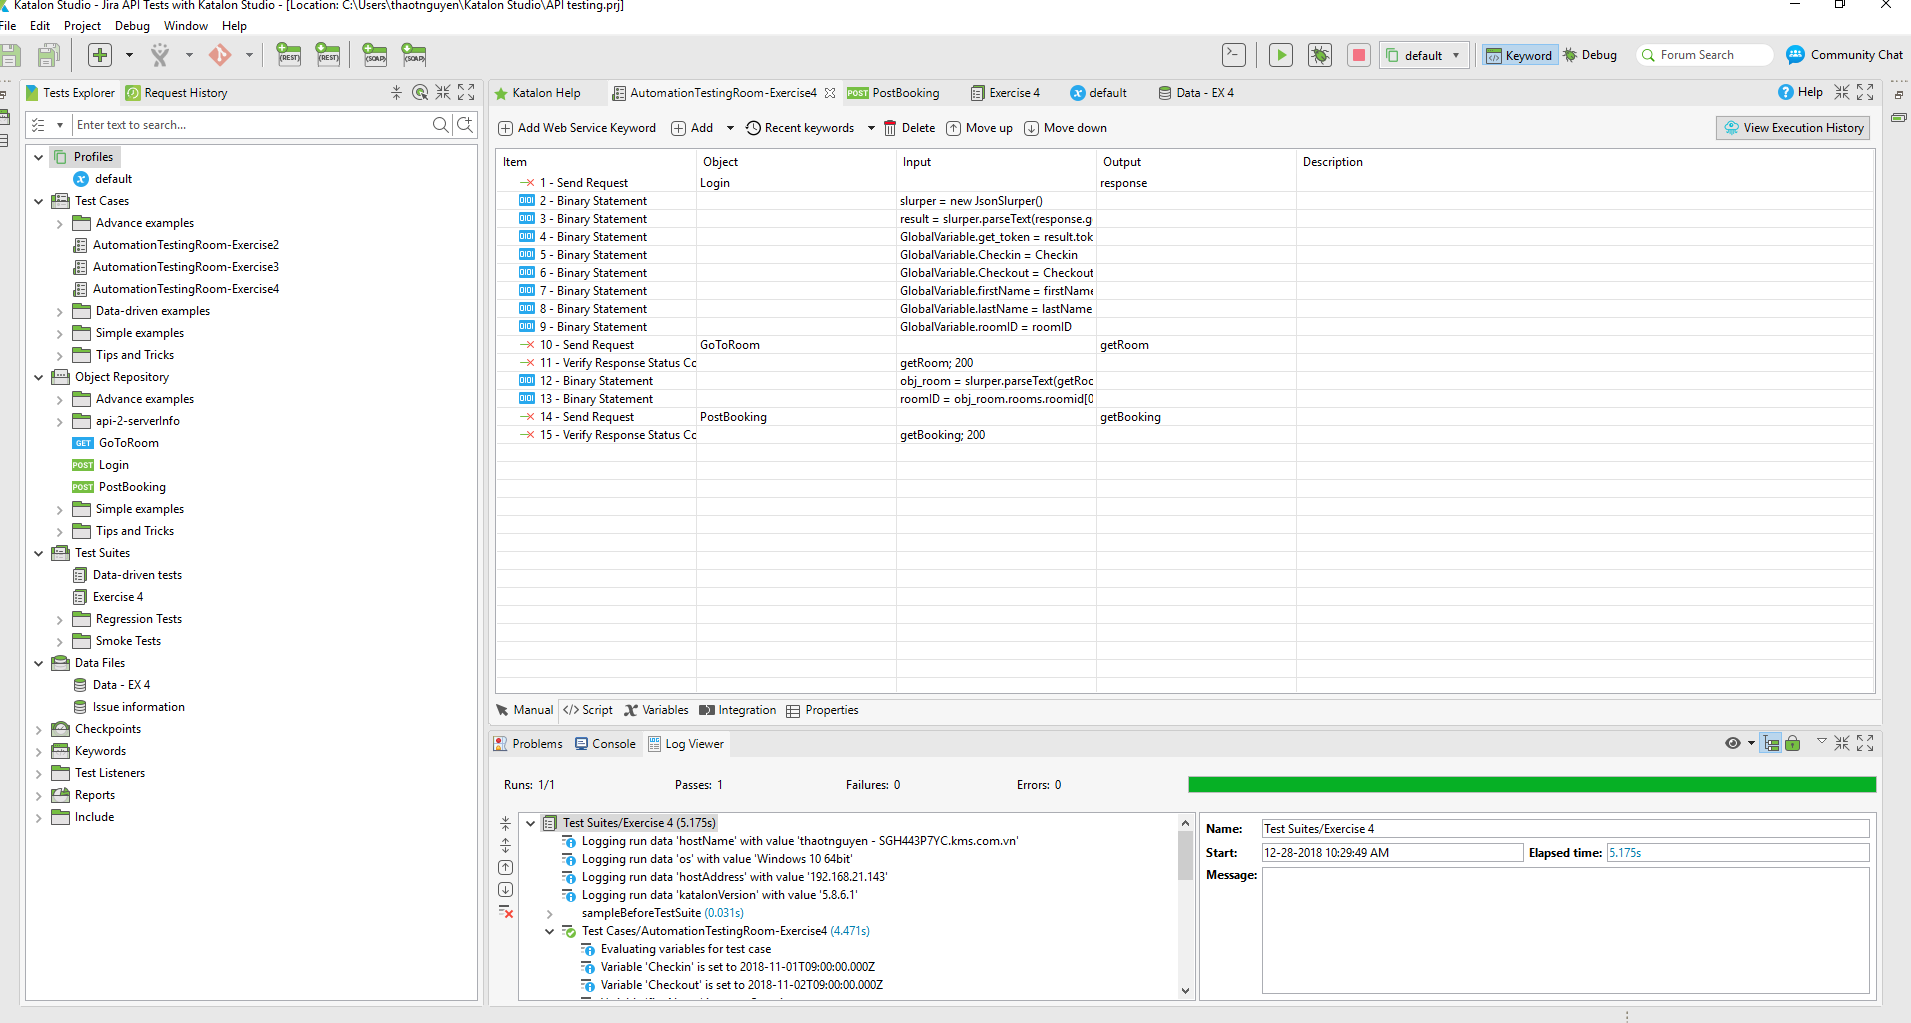Open the Project menu

point(82,26)
